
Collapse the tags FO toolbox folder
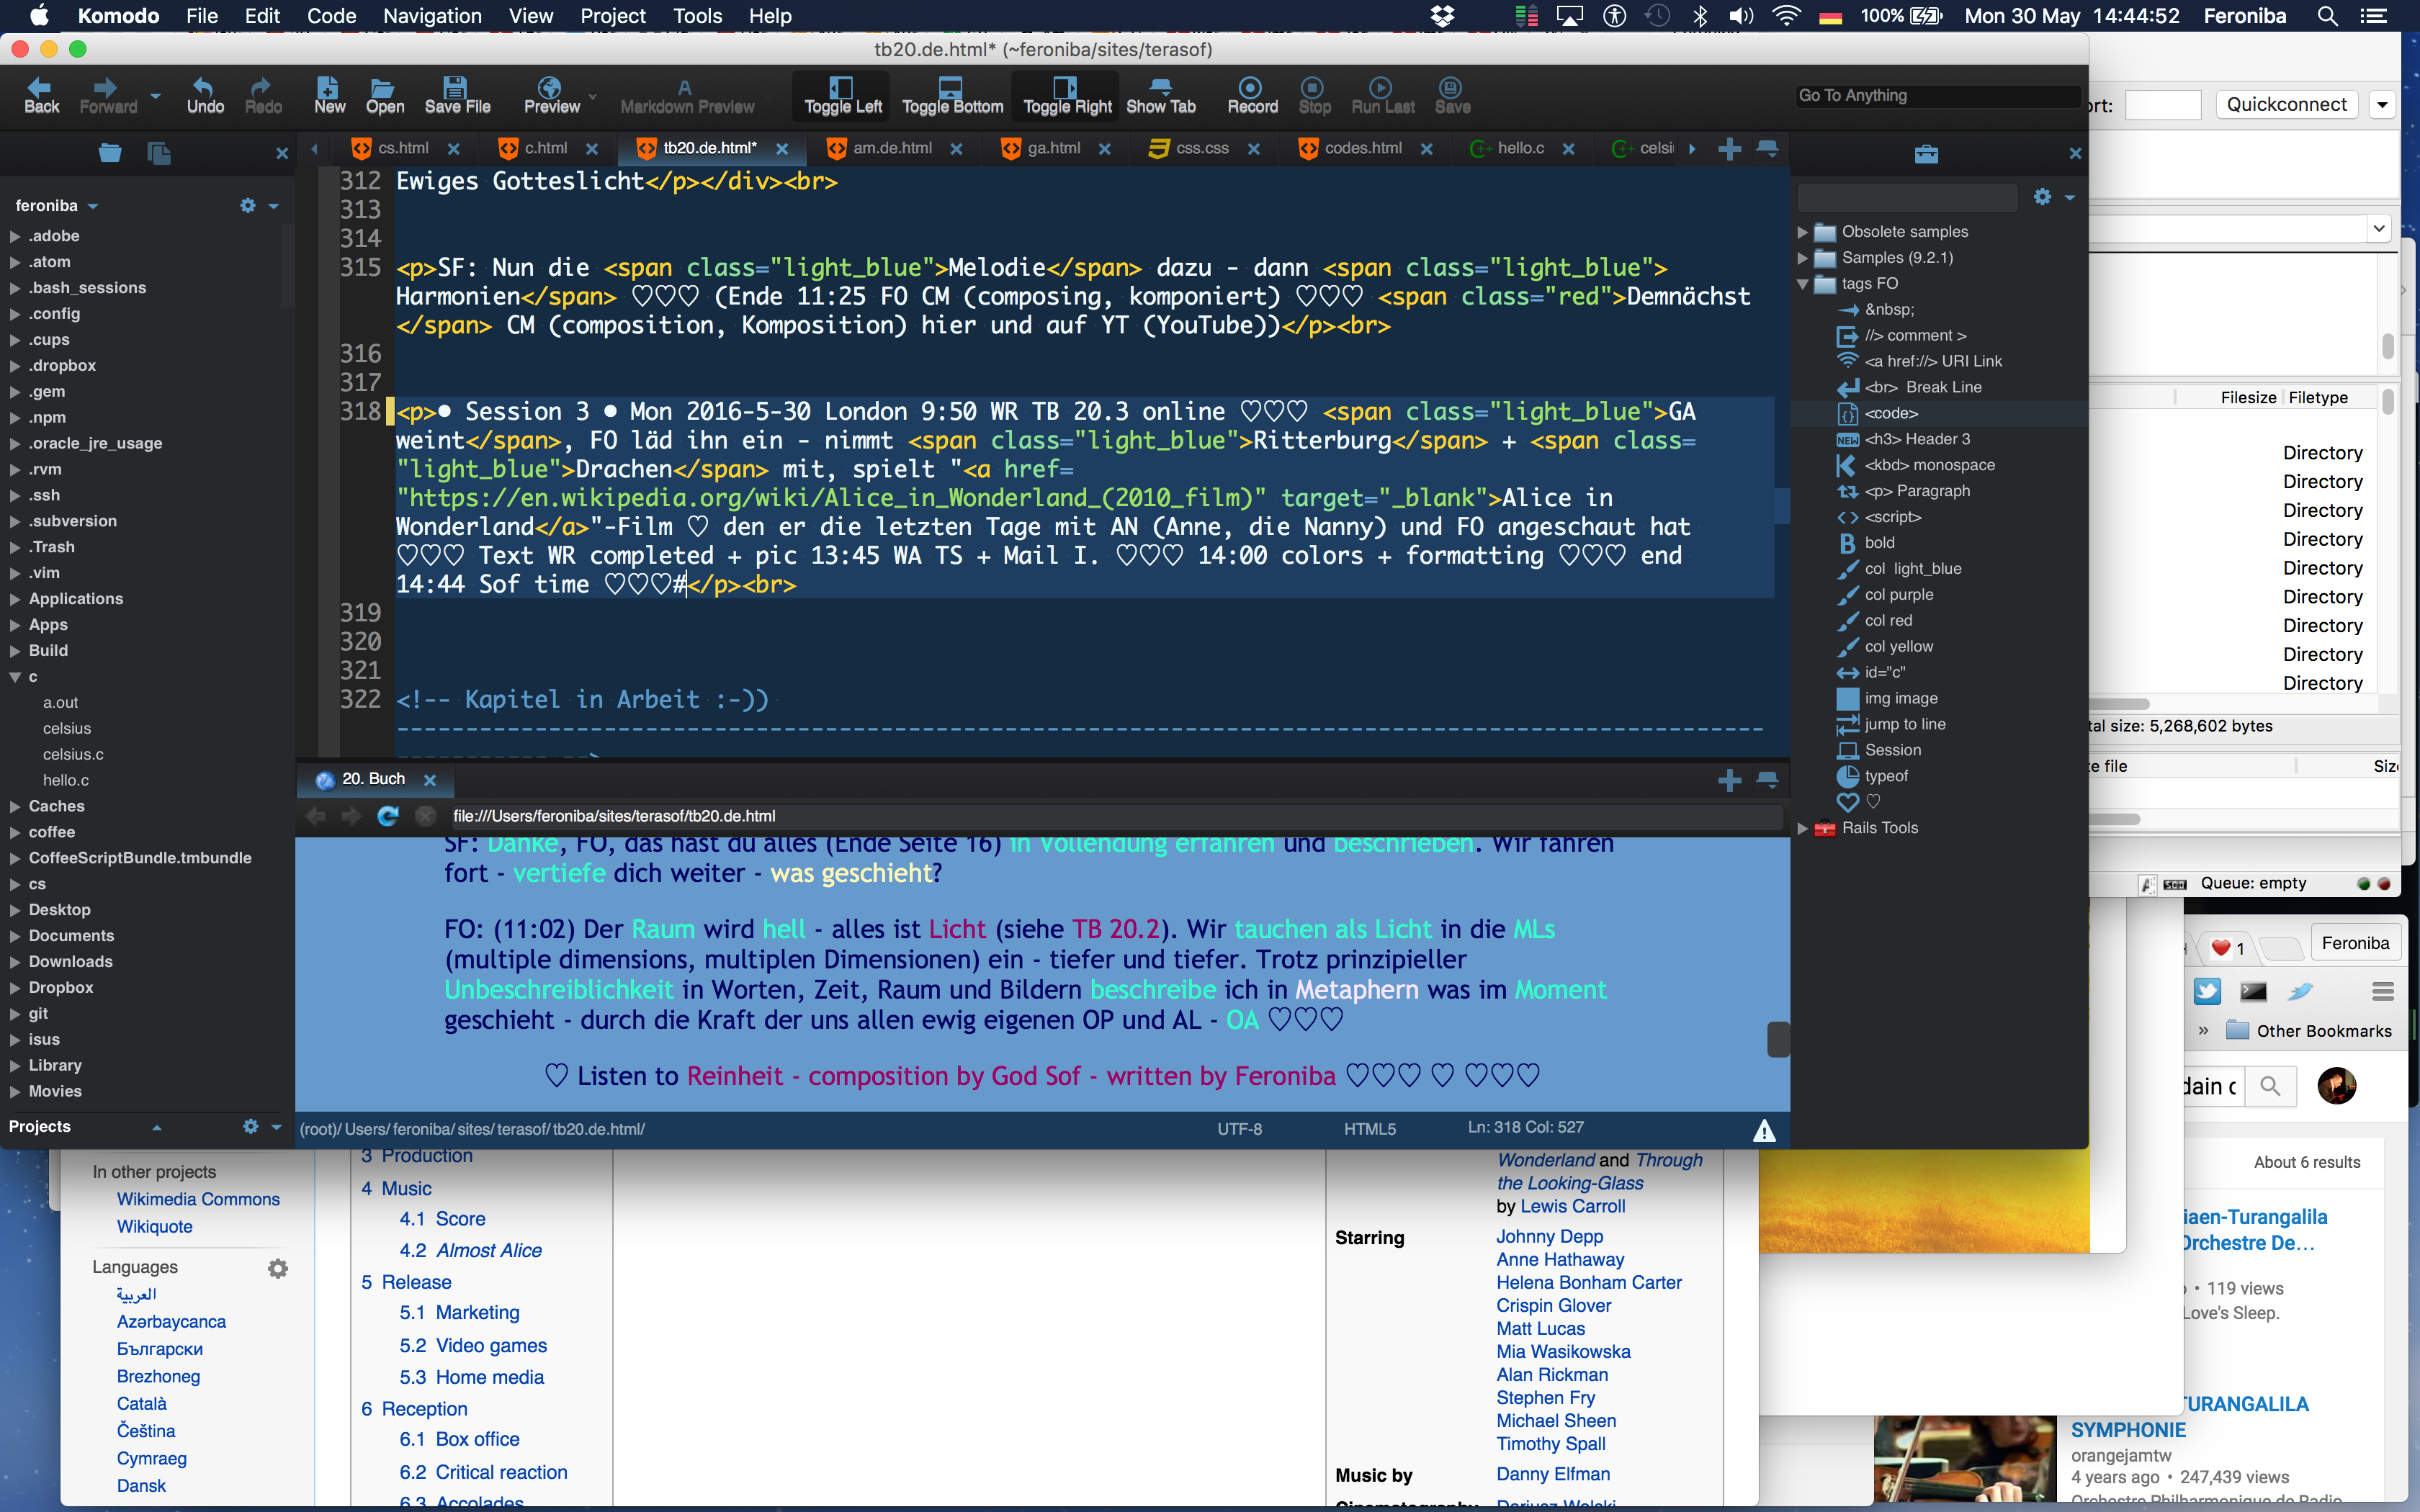[1803, 284]
